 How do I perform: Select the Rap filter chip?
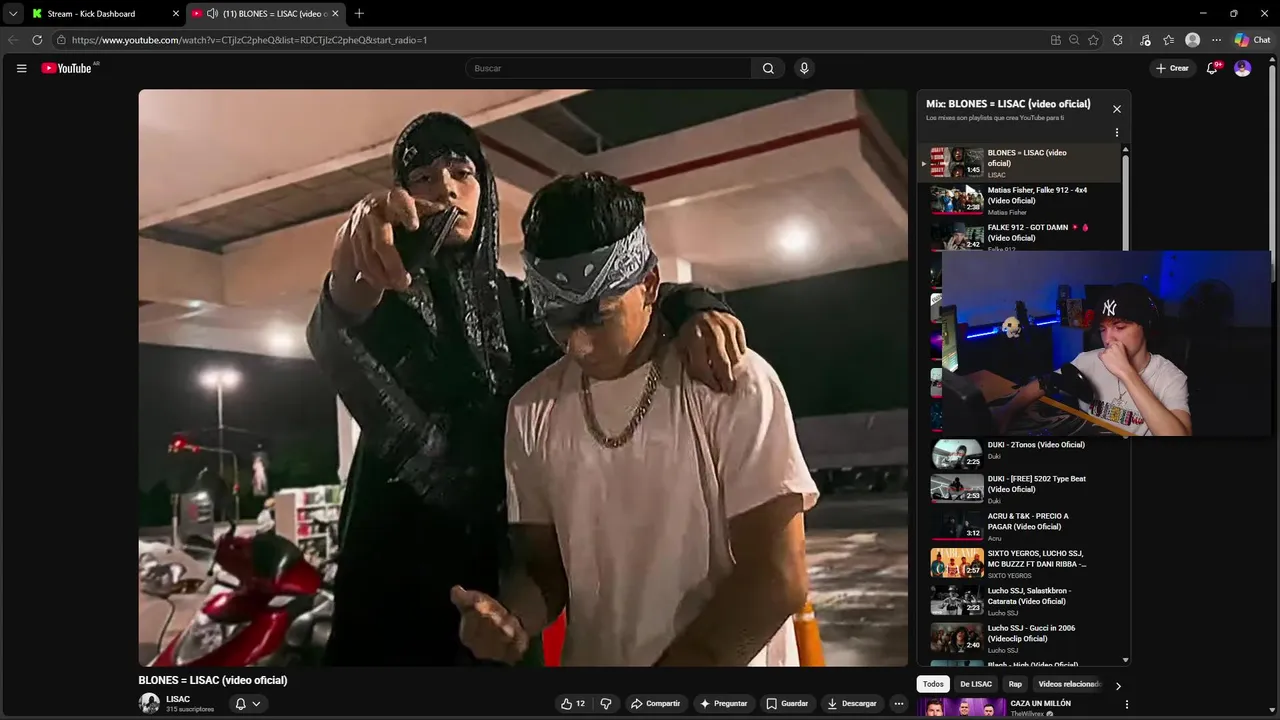click(1015, 684)
